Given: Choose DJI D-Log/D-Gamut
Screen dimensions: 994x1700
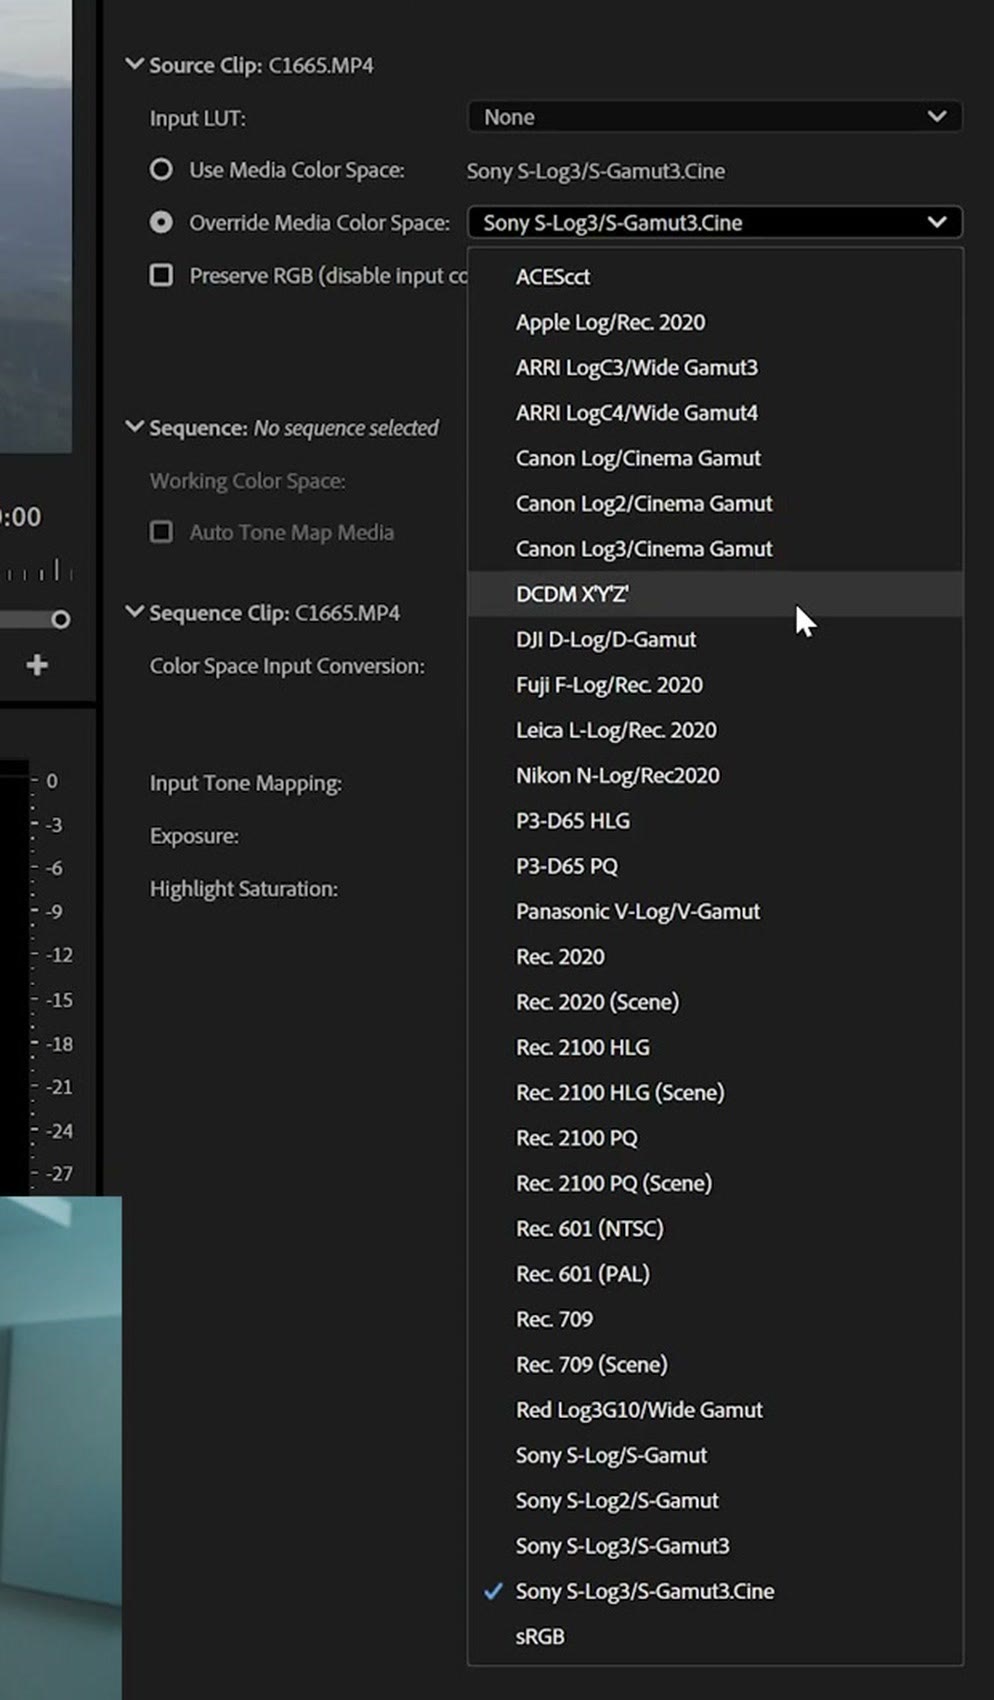Looking at the screenshot, I should (x=714, y=639).
